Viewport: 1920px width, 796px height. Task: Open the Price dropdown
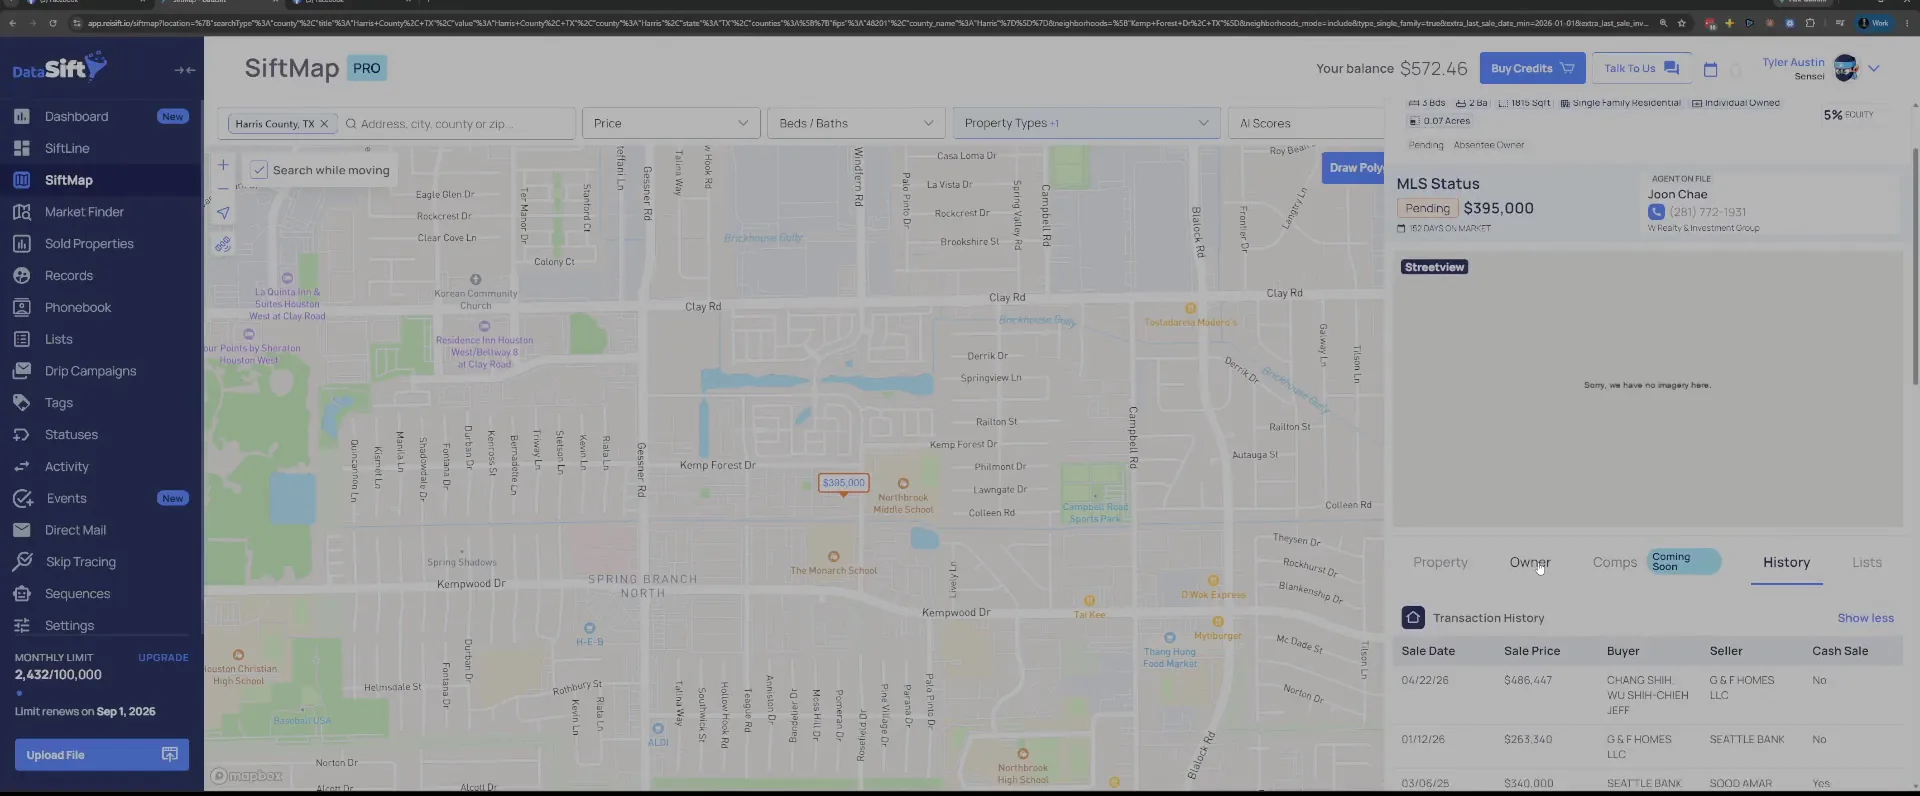671,123
